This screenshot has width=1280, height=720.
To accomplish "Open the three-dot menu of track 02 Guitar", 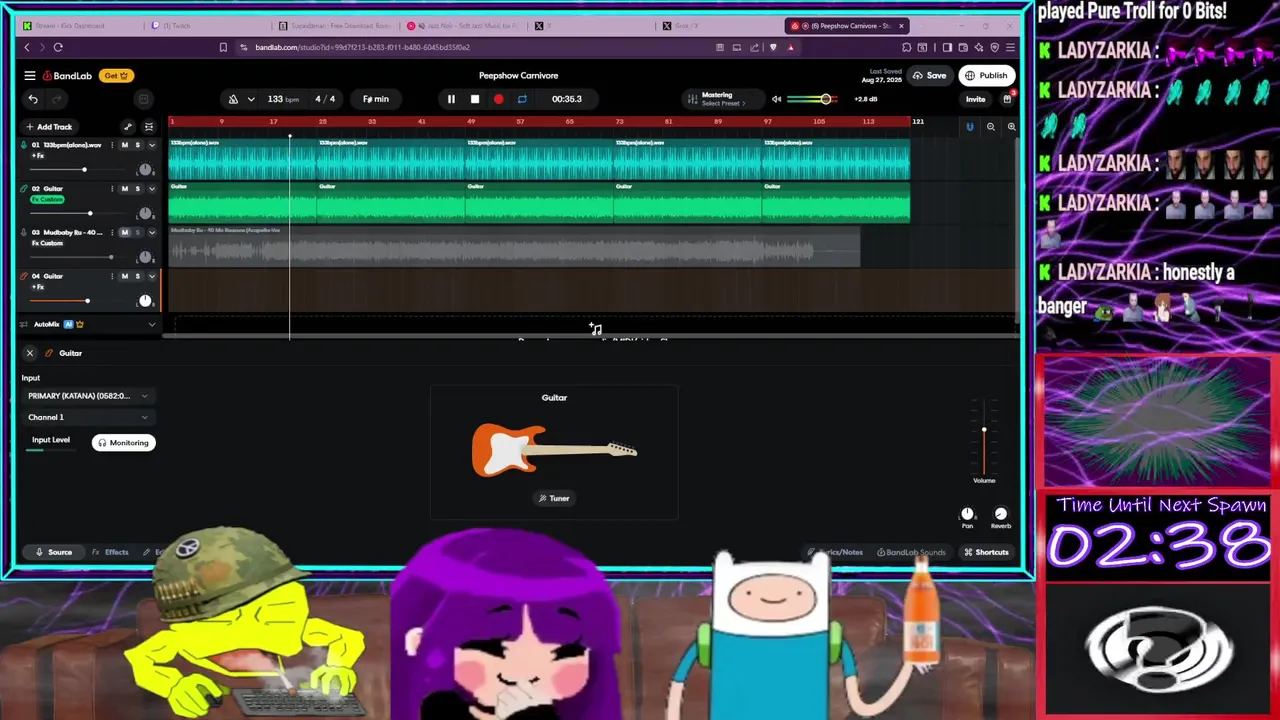I will coord(112,188).
